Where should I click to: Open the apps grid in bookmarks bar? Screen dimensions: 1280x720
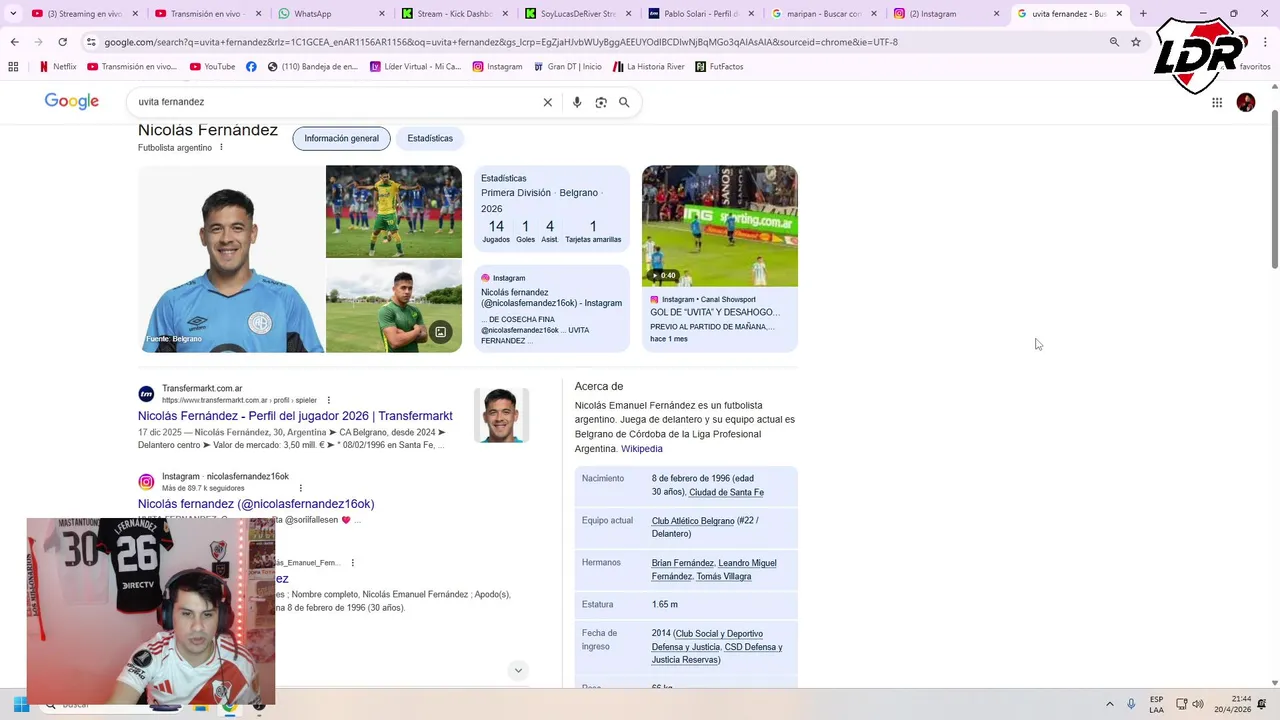(13, 67)
